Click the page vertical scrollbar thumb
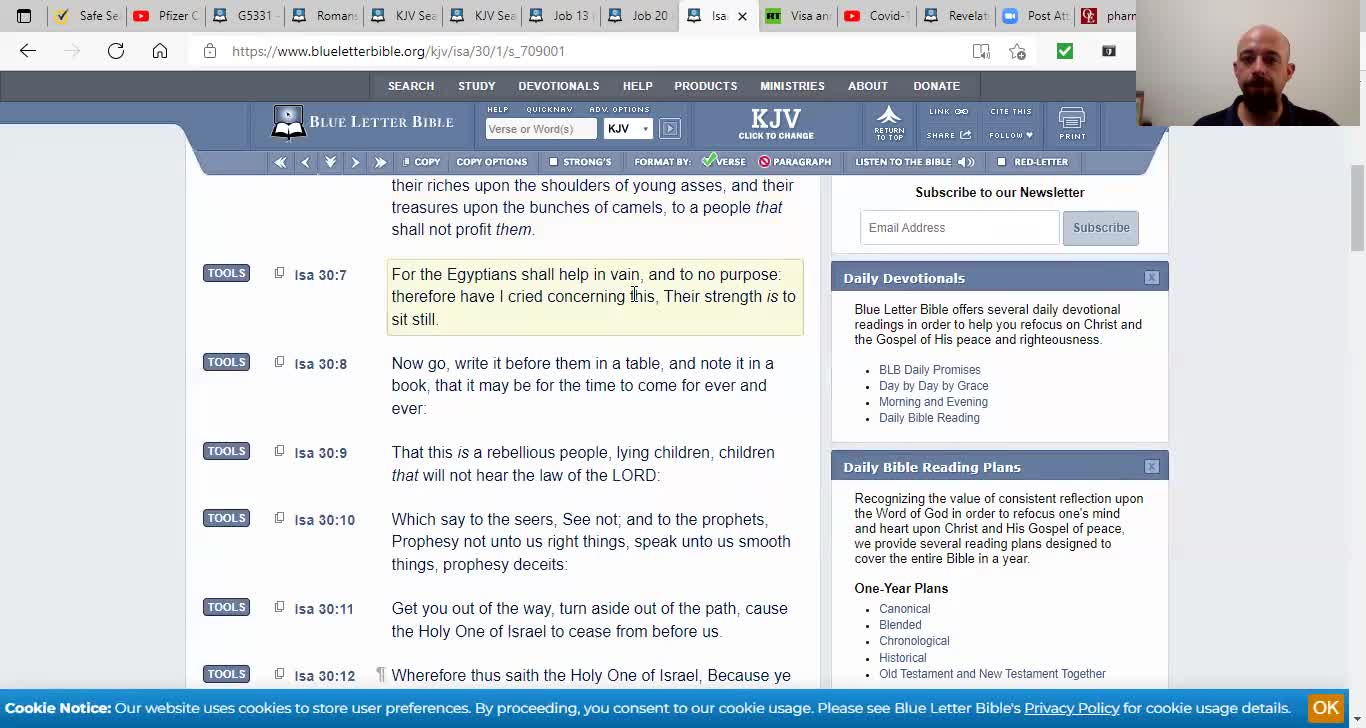Viewport: 1366px width, 728px height. pyautogui.click(x=1357, y=208)
